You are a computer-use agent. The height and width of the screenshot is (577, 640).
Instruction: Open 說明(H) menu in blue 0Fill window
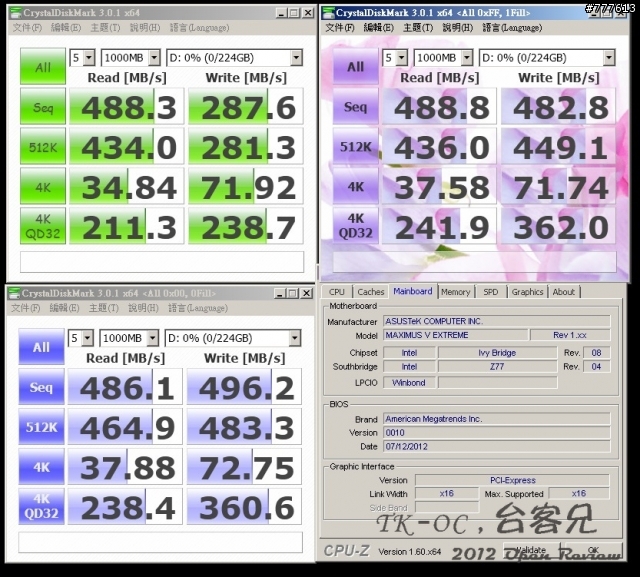pyautogui.click(x=143, y=308)
